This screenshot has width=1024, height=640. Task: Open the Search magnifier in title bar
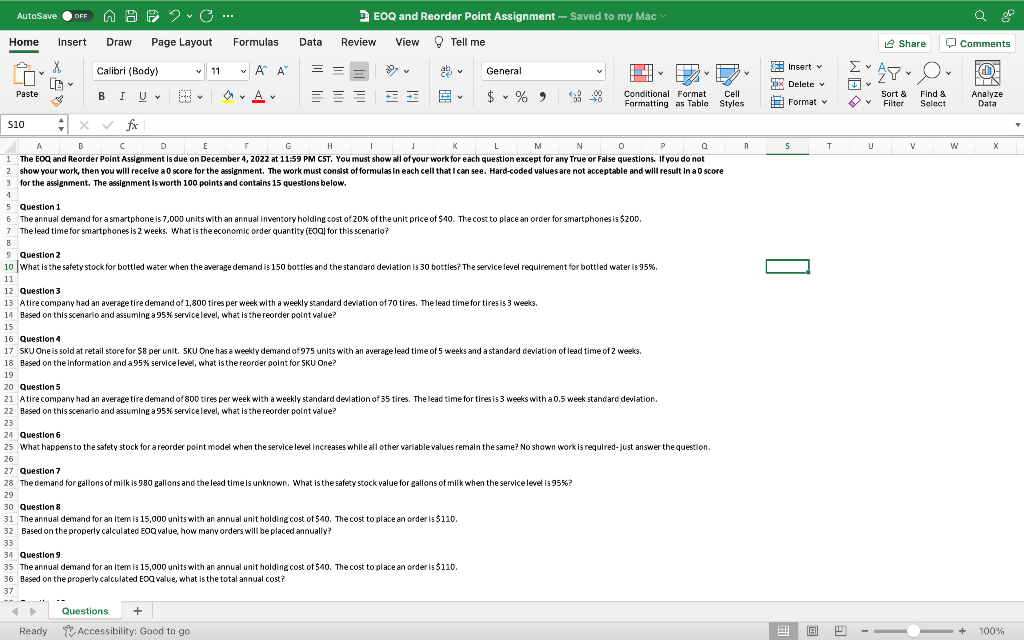click(x=980, y=16)
